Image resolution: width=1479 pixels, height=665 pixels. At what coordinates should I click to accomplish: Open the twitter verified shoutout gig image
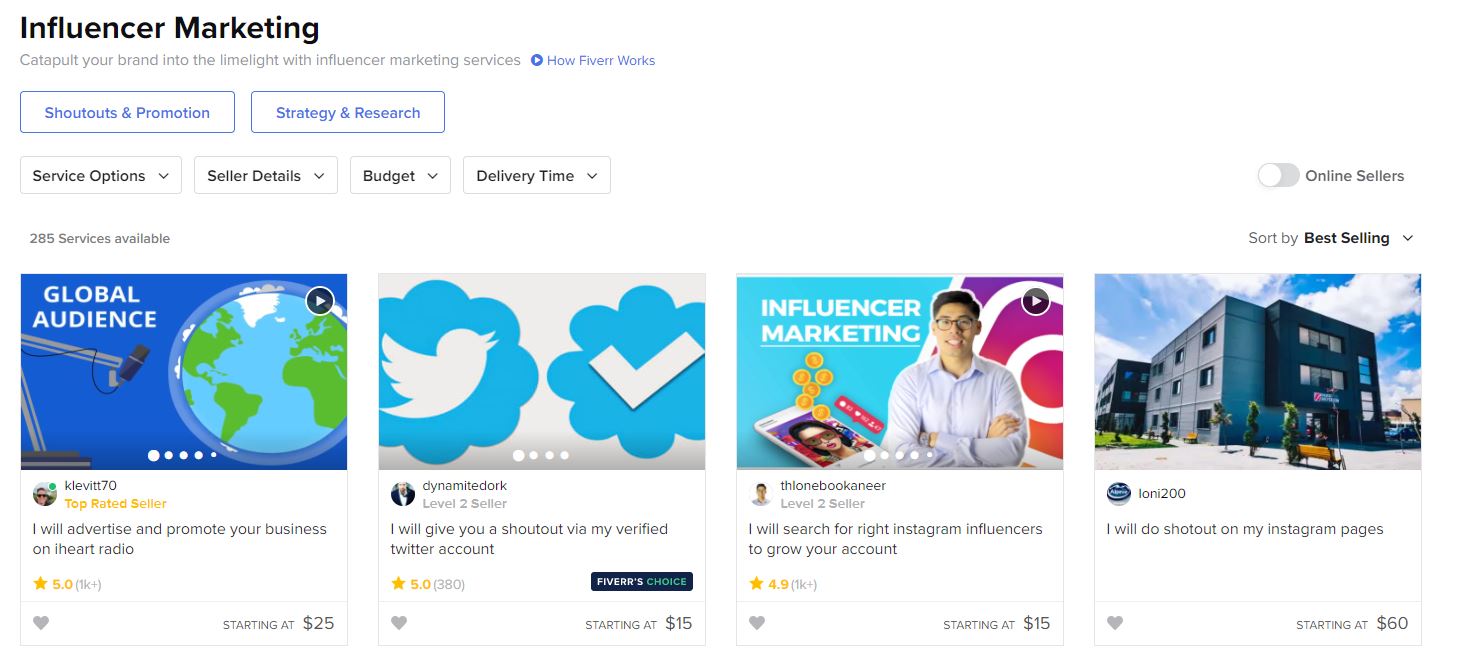tap(542, 370)
